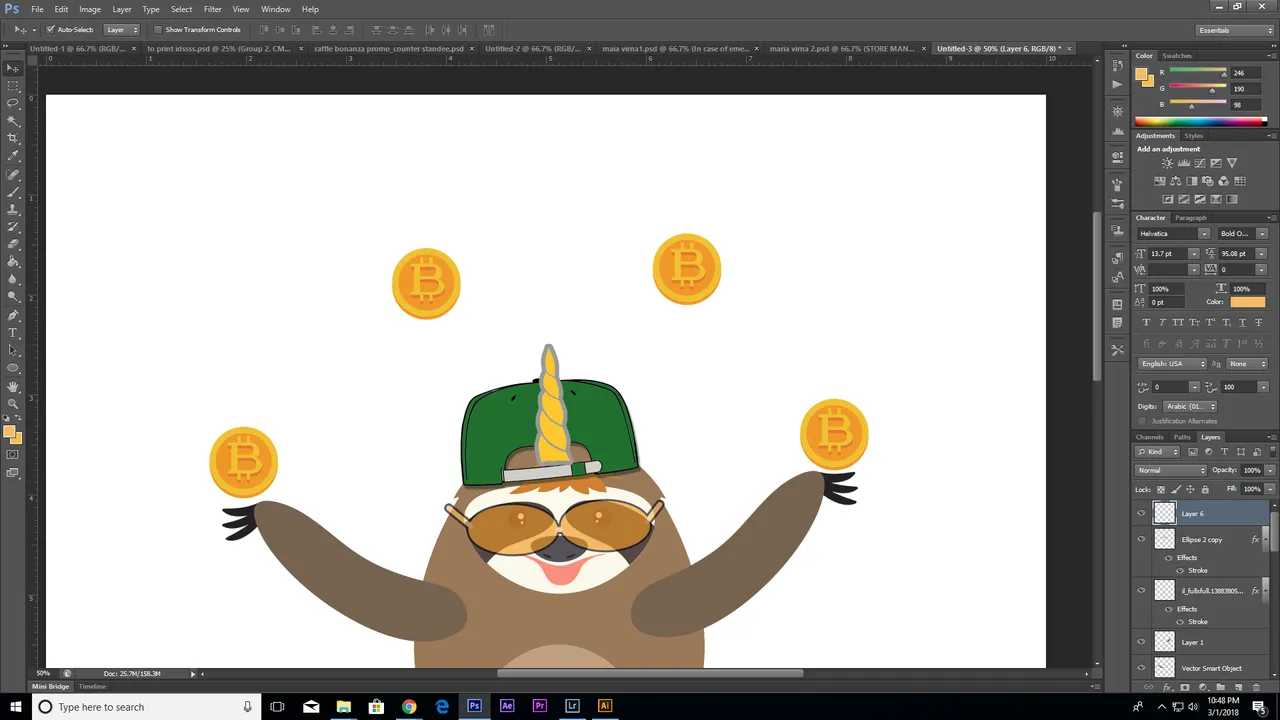Lock transparent pixels icon

pyautogui.click(x=1160, y=489)
